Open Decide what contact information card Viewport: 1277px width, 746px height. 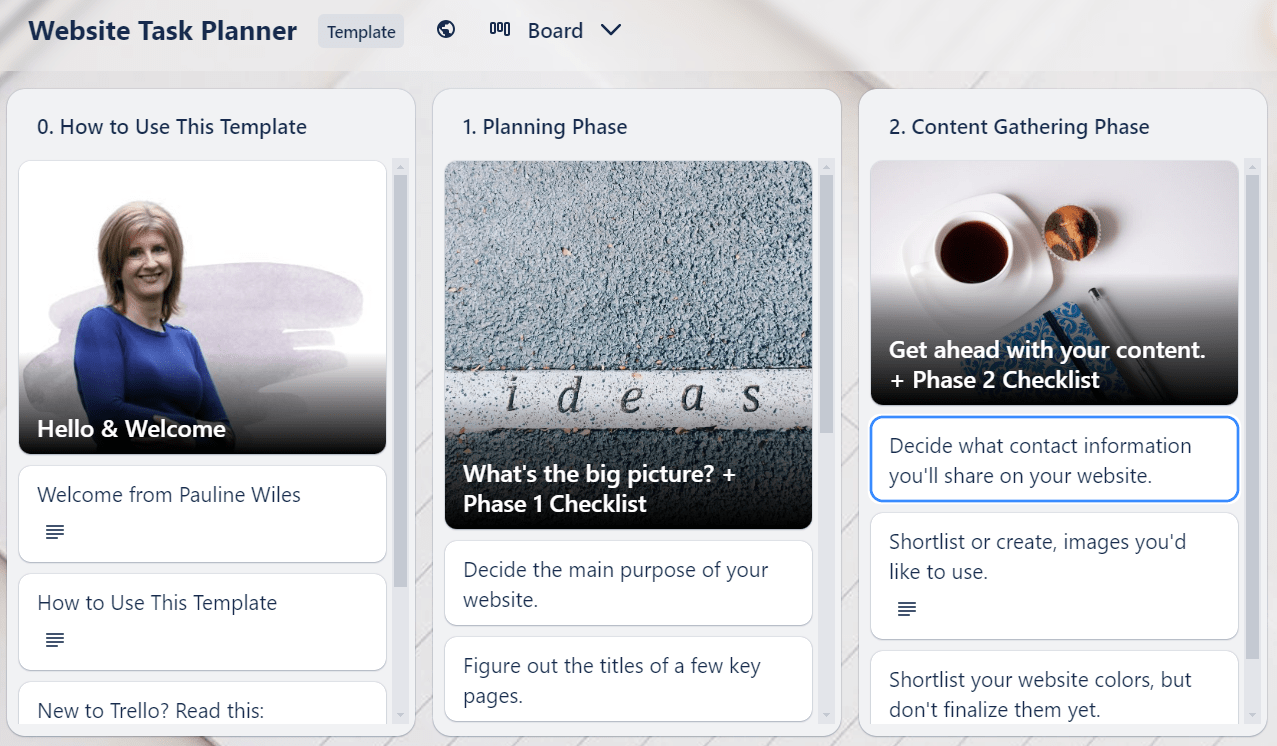[1054, 460]
